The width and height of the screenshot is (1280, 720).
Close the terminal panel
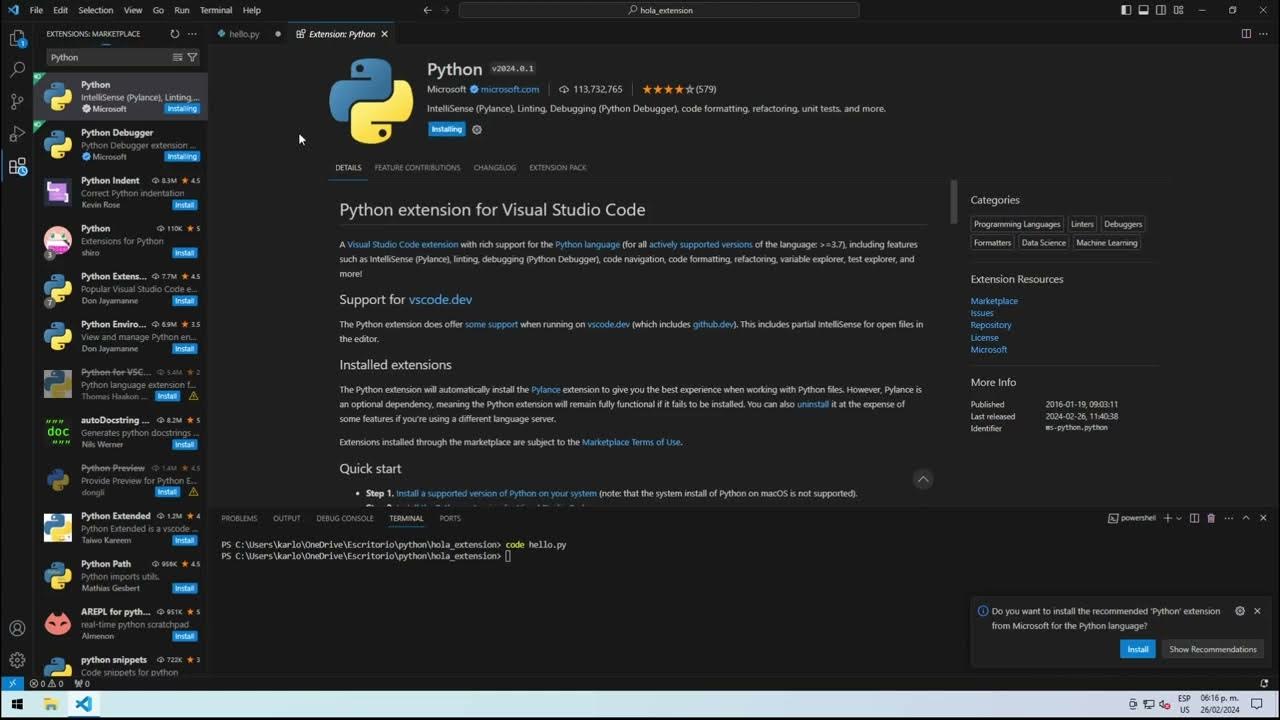1264,518
